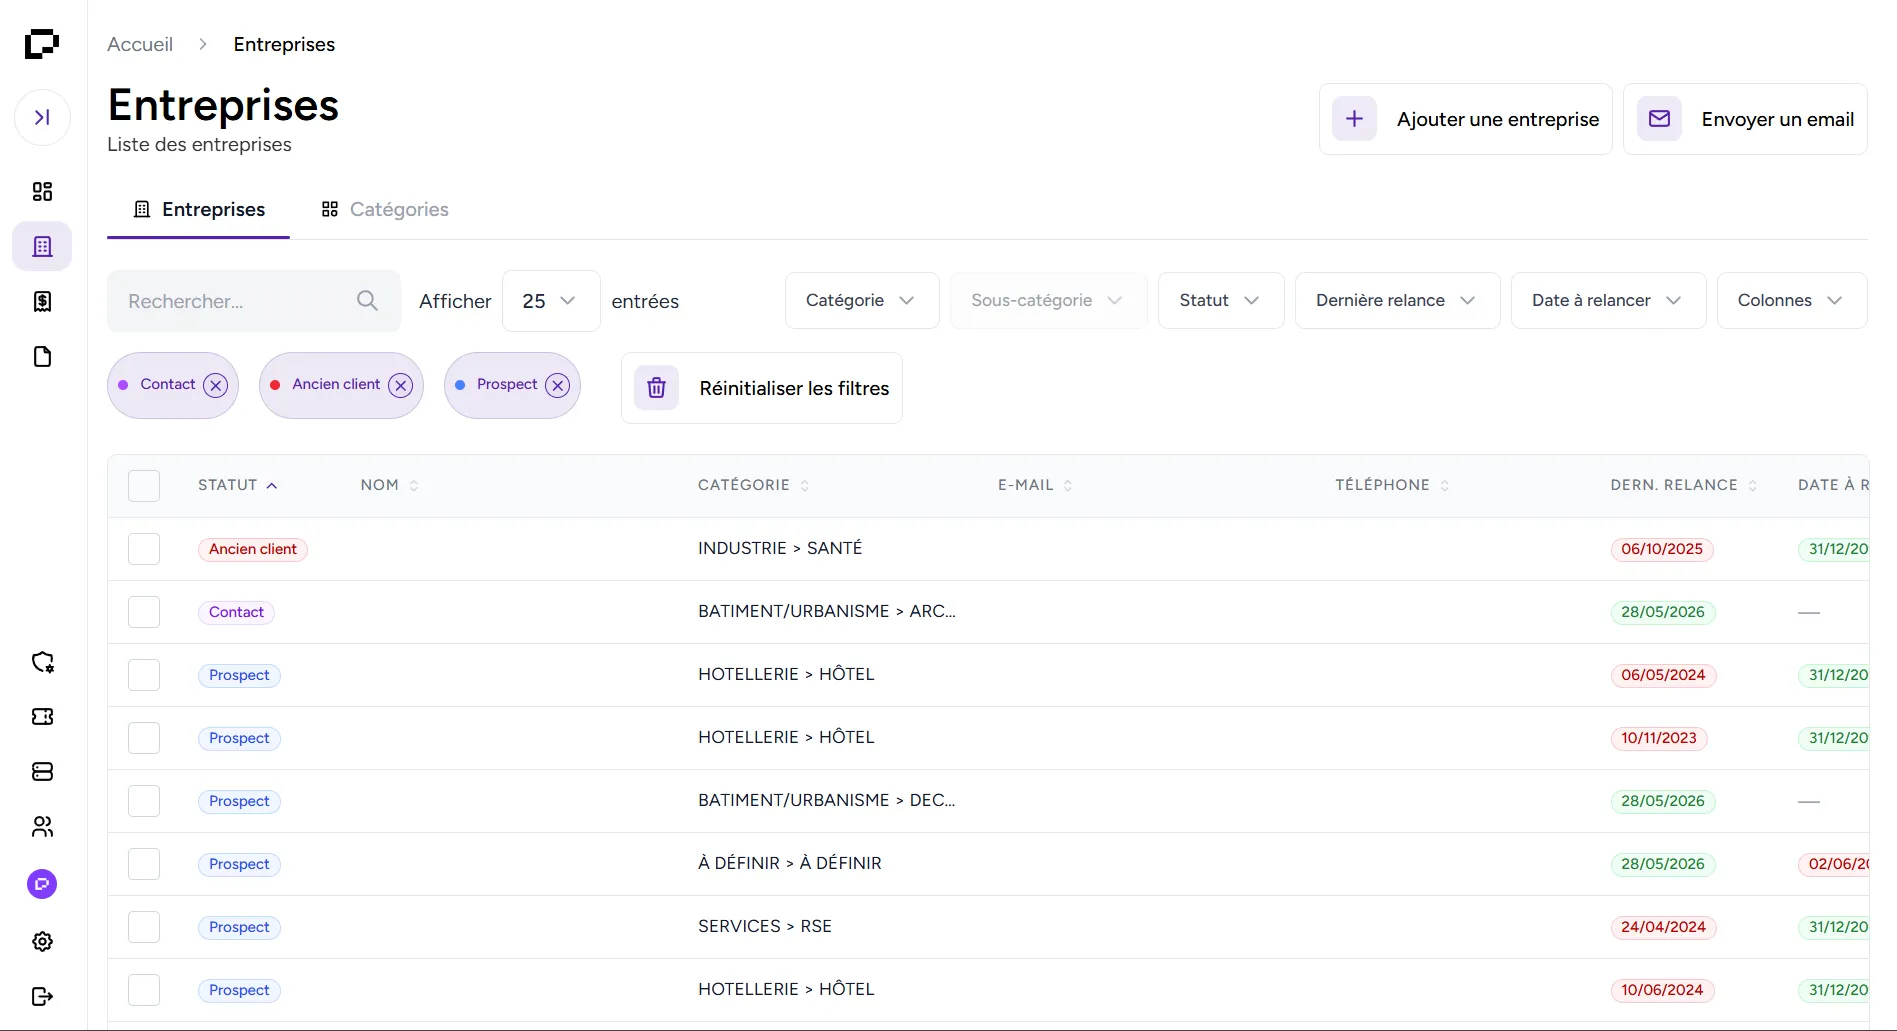Open the Dernière relance dropdown
1897x1031 pixels.
(x=1397, y=300)
